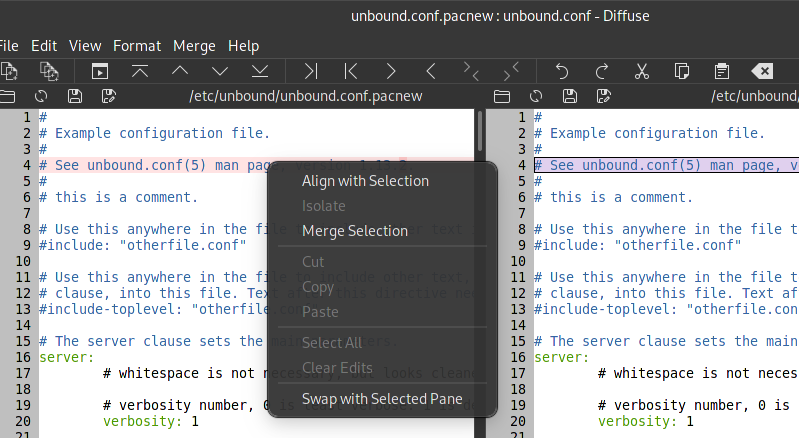
Task: Click 'server:' on line 16 in left pane
Action: pos(67,357)
